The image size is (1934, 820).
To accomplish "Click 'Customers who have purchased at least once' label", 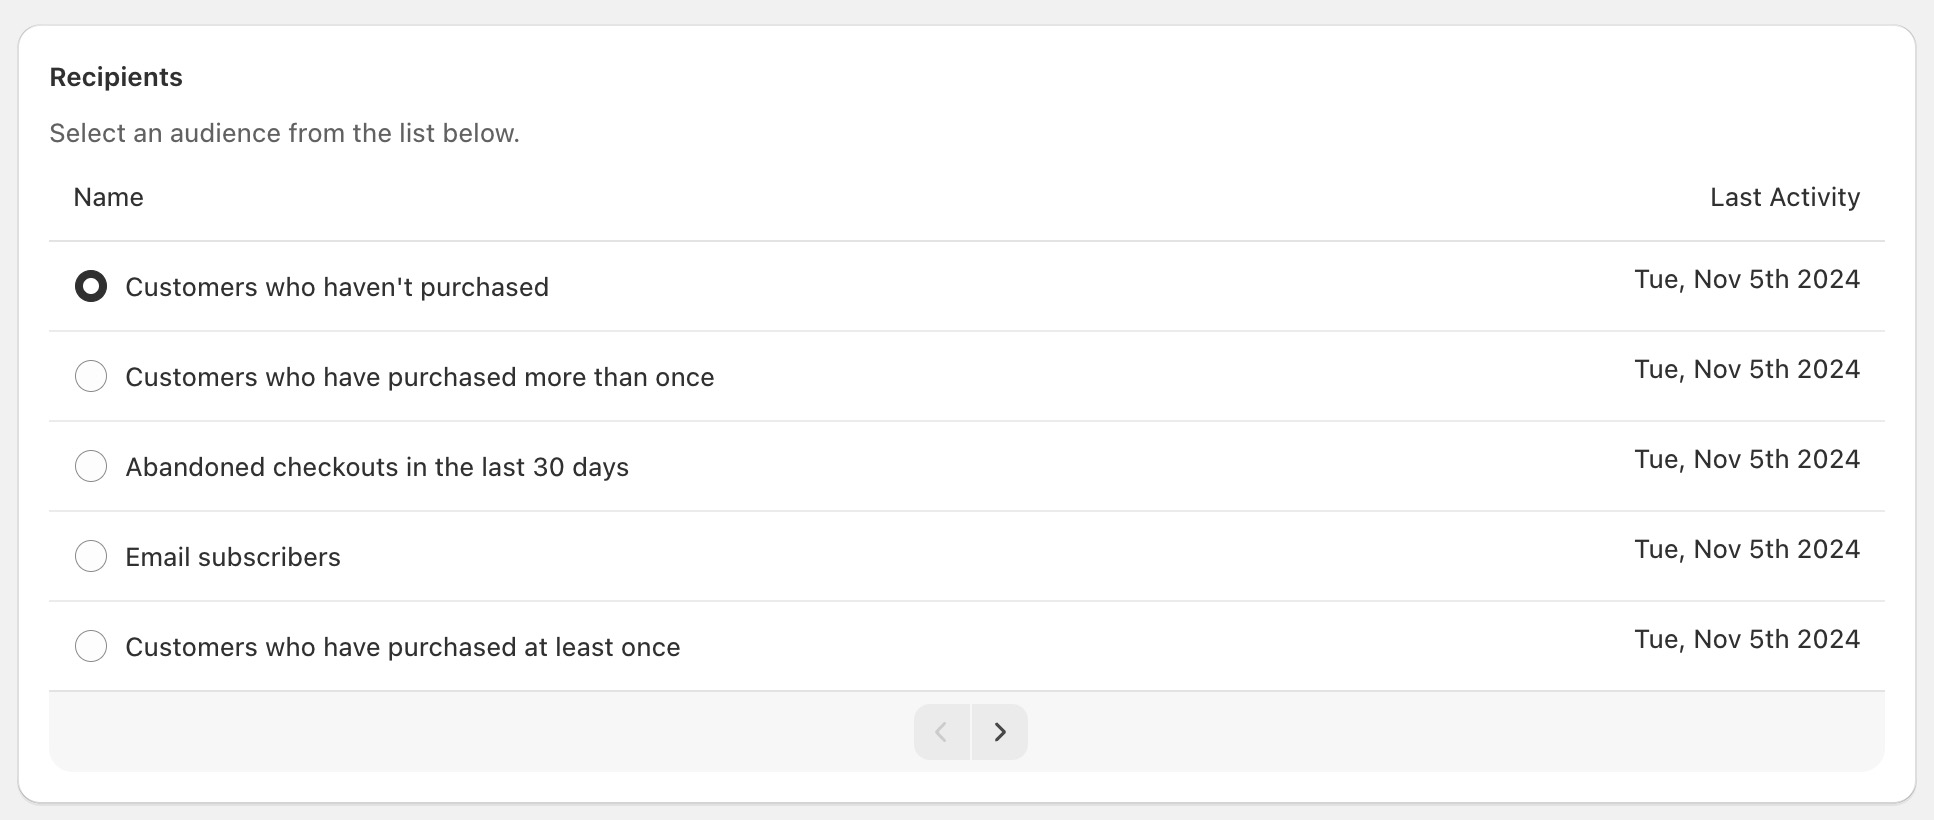I will tap(403, 647).
